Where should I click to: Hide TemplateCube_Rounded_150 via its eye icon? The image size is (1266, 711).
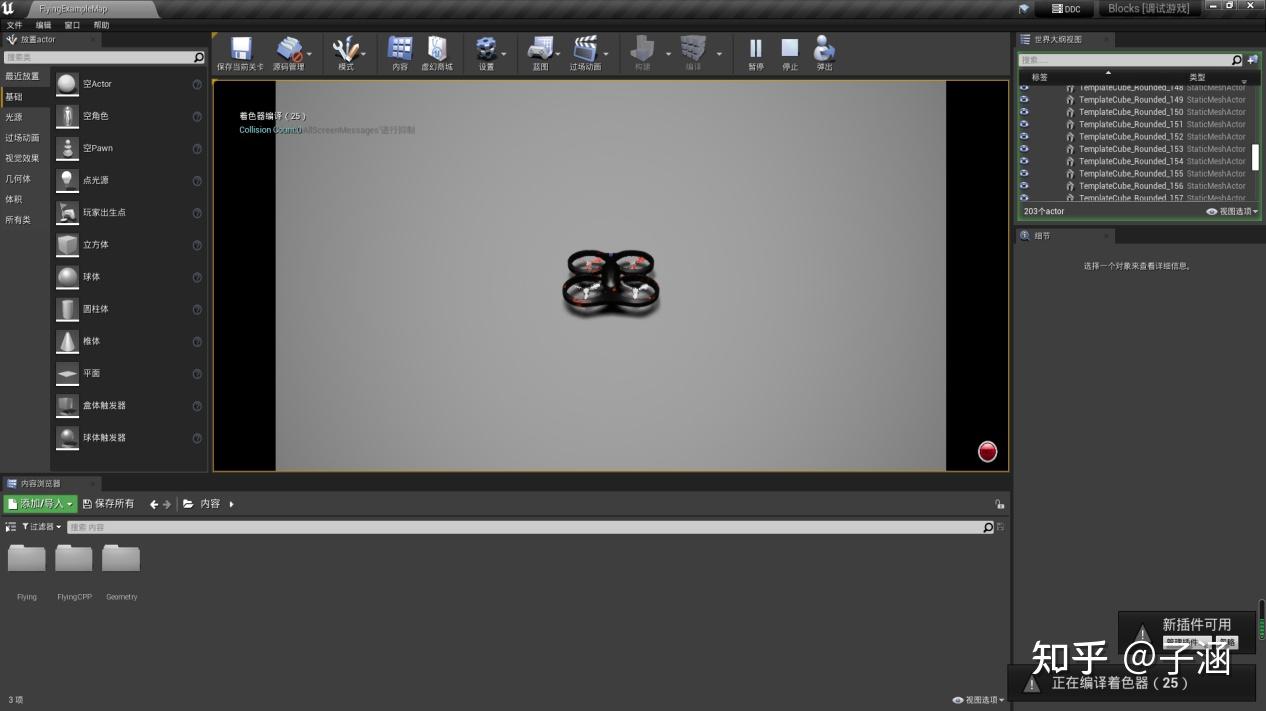[x=1024, y=112]
